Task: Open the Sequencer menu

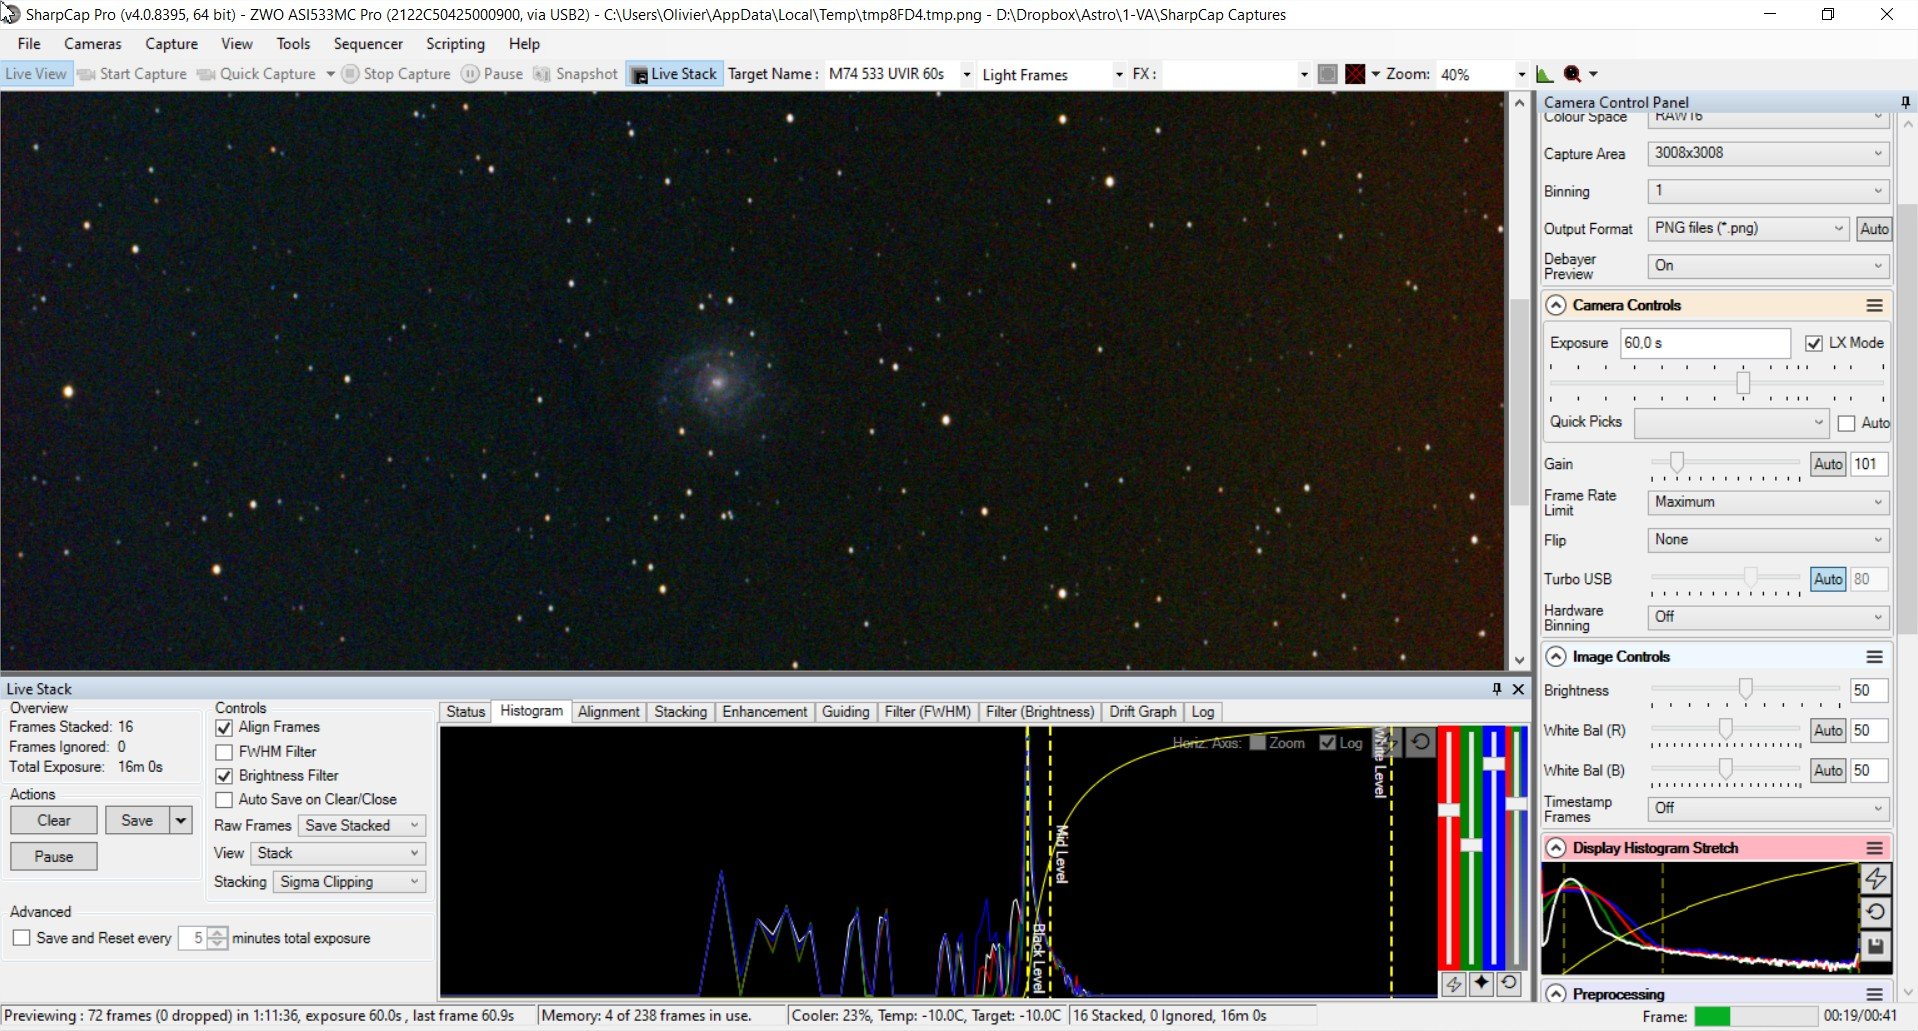Action: coord(368,44)
